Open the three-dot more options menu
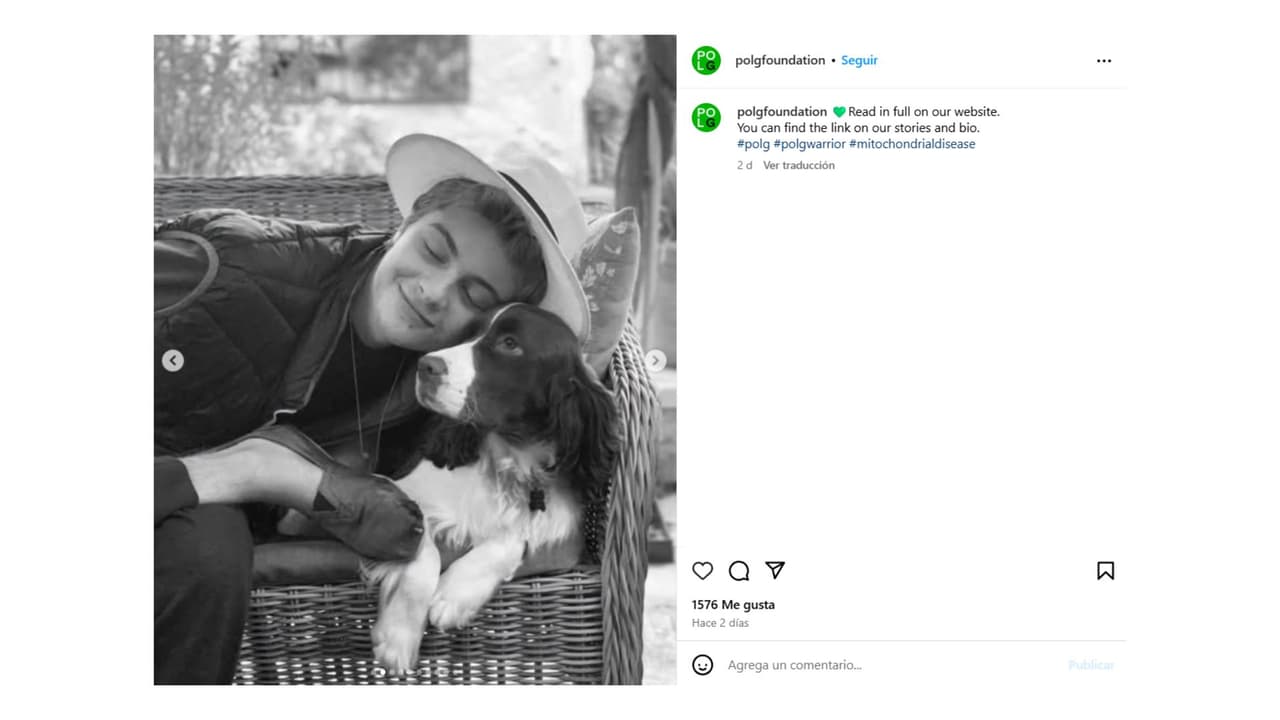 [x=1104, y=61]
